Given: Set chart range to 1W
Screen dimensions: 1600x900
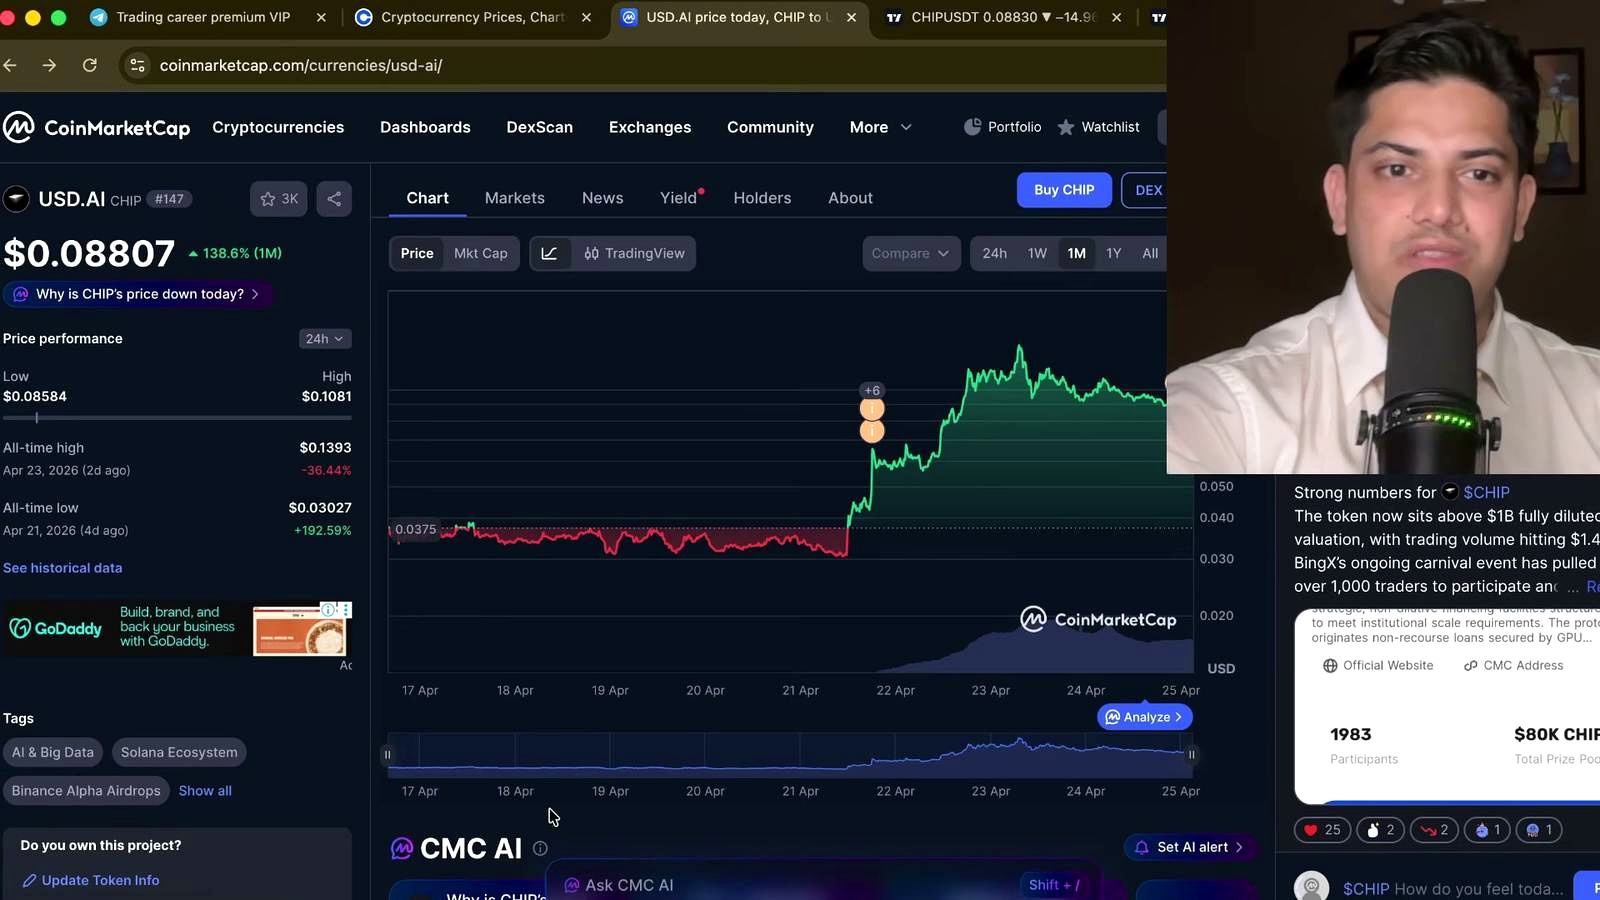Looking at the screenshot, I should point(1037,253).
